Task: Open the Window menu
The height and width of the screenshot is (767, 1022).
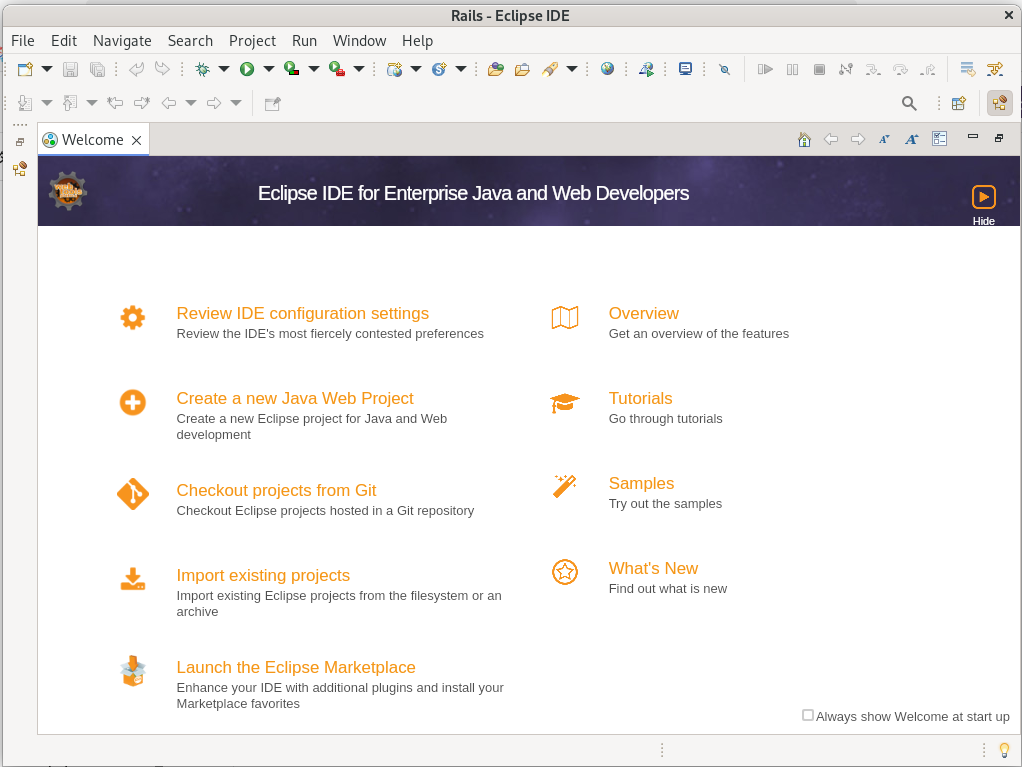Action: click(x=359, y=41)
